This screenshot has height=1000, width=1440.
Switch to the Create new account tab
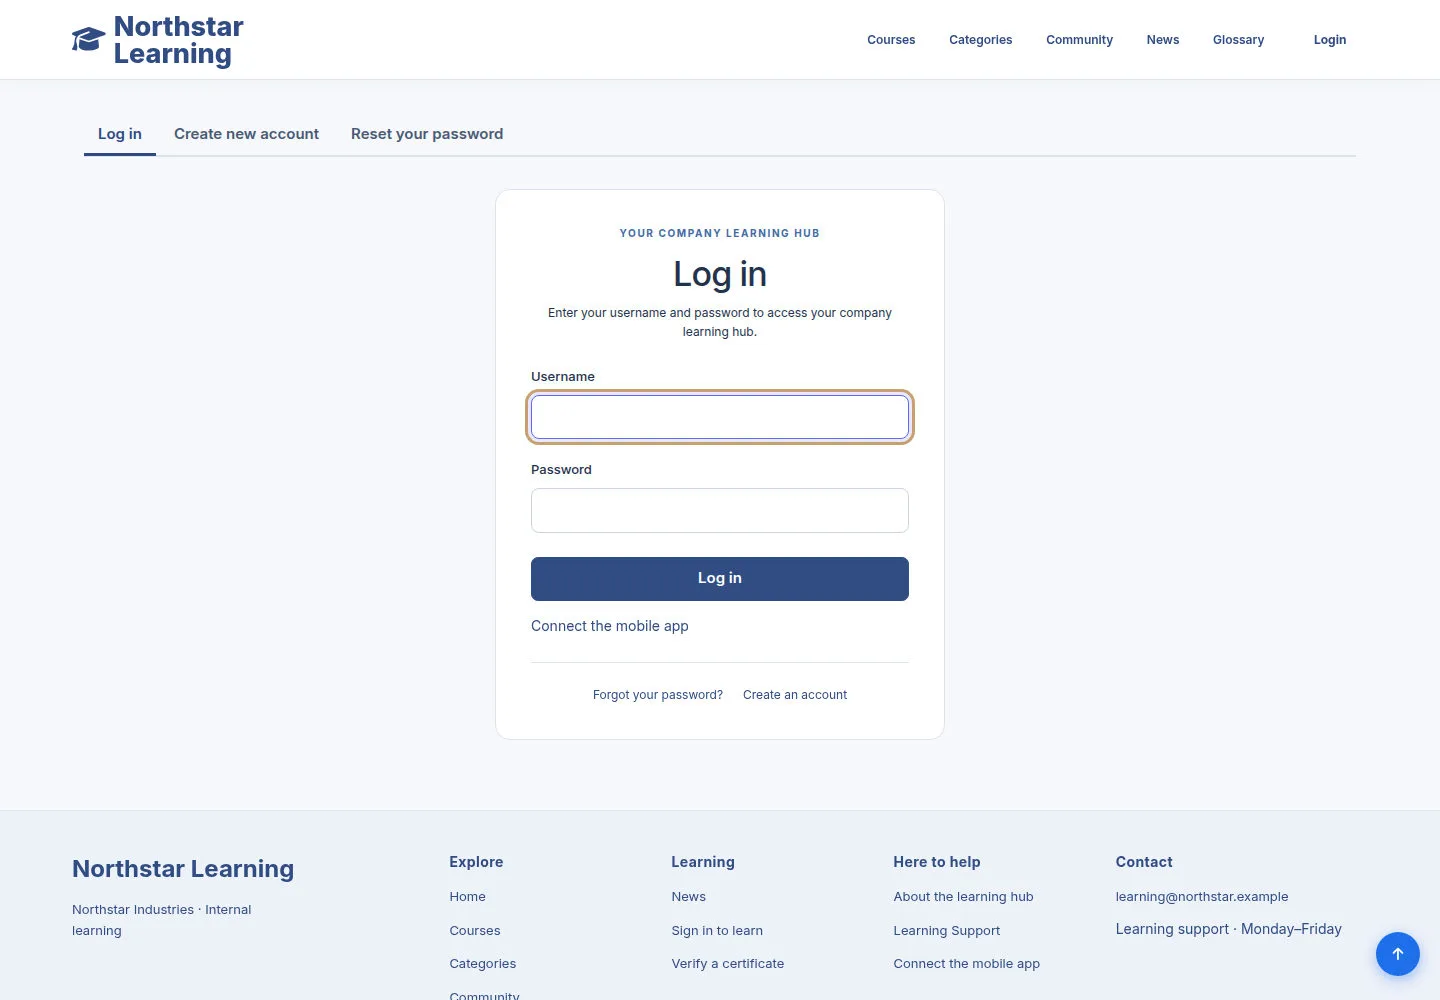(x=246, y=134)
